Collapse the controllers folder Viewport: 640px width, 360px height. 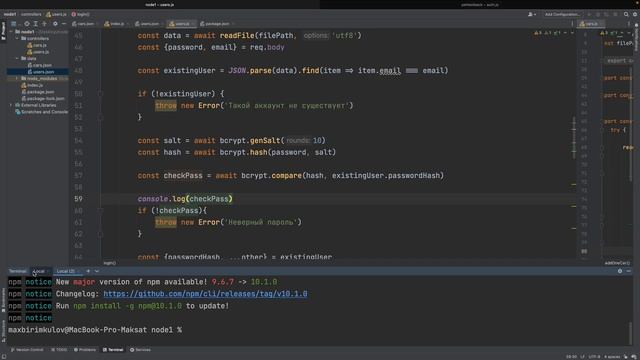[x=17, y=38]
